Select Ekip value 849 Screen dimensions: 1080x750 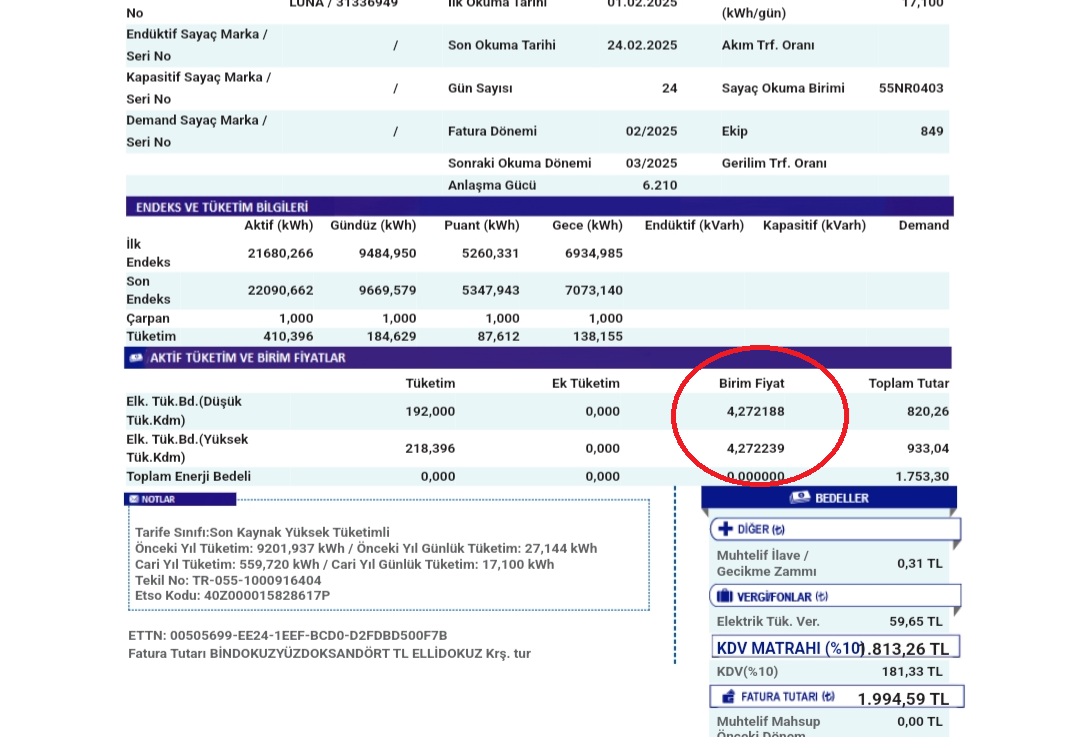[932, 131]
